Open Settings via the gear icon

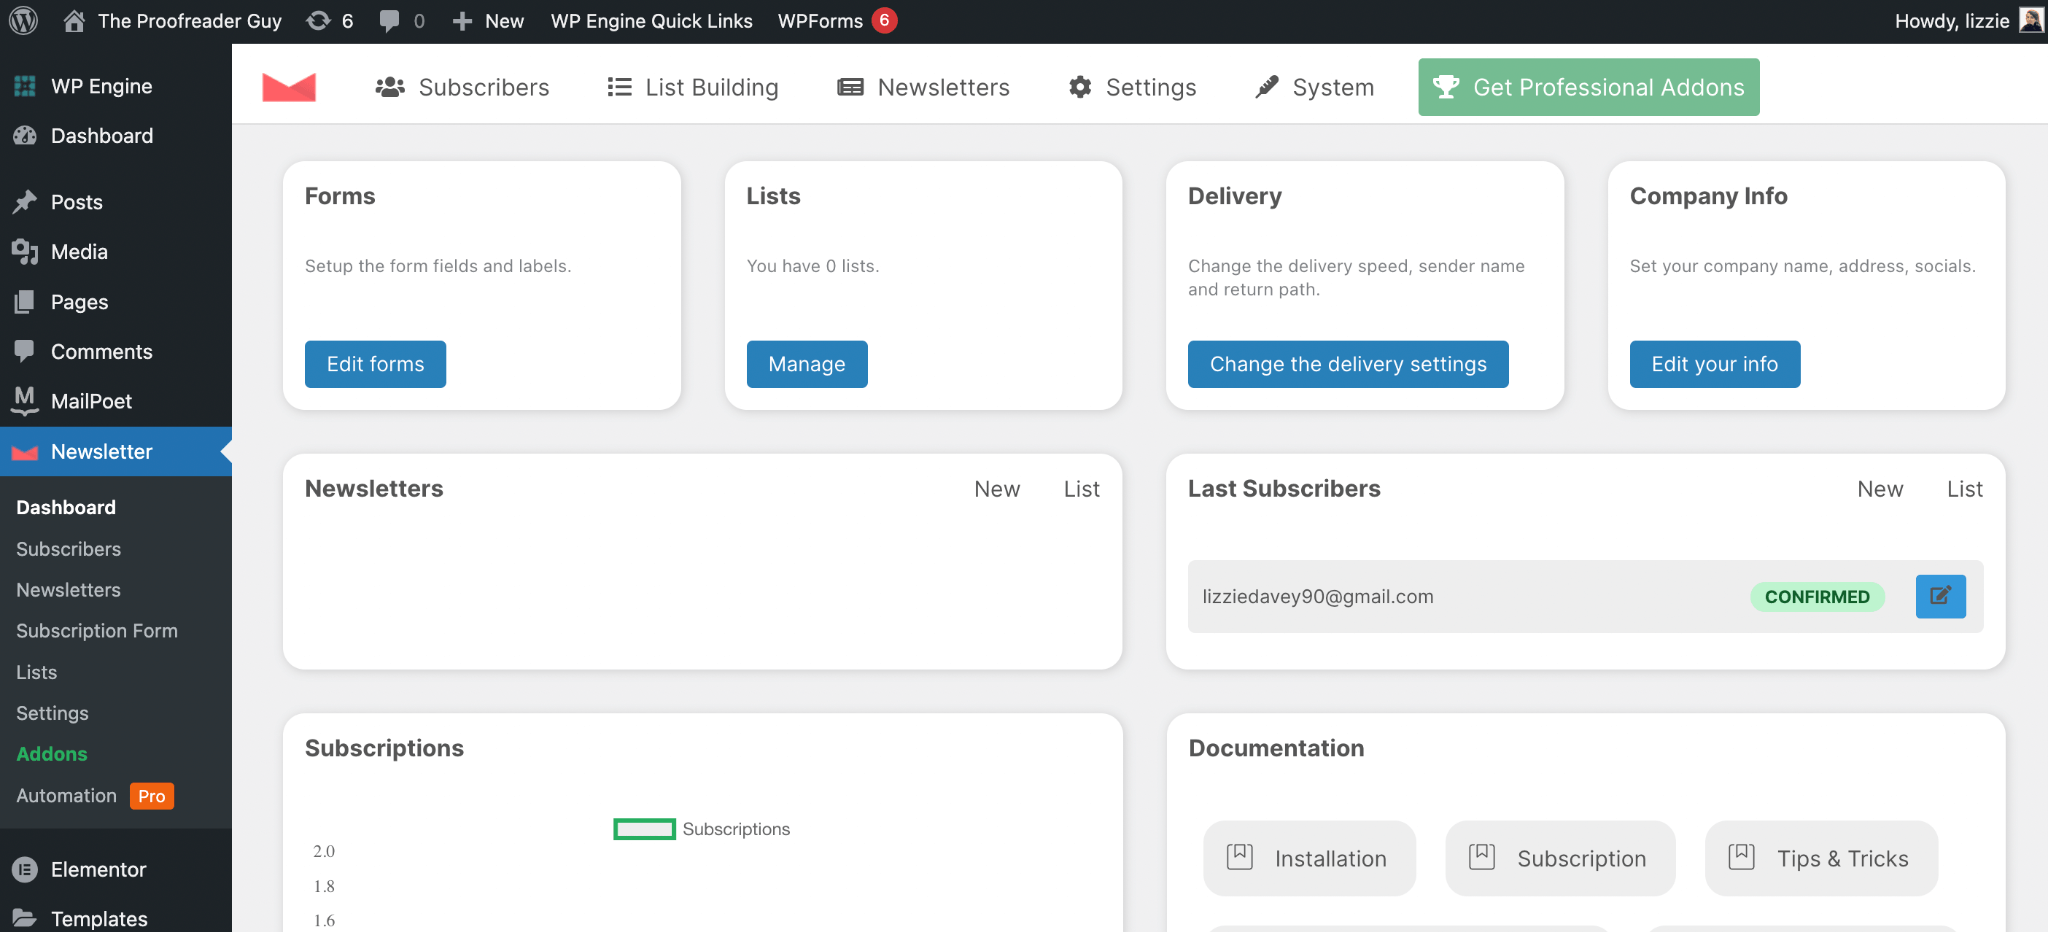tap(1079, 87)
